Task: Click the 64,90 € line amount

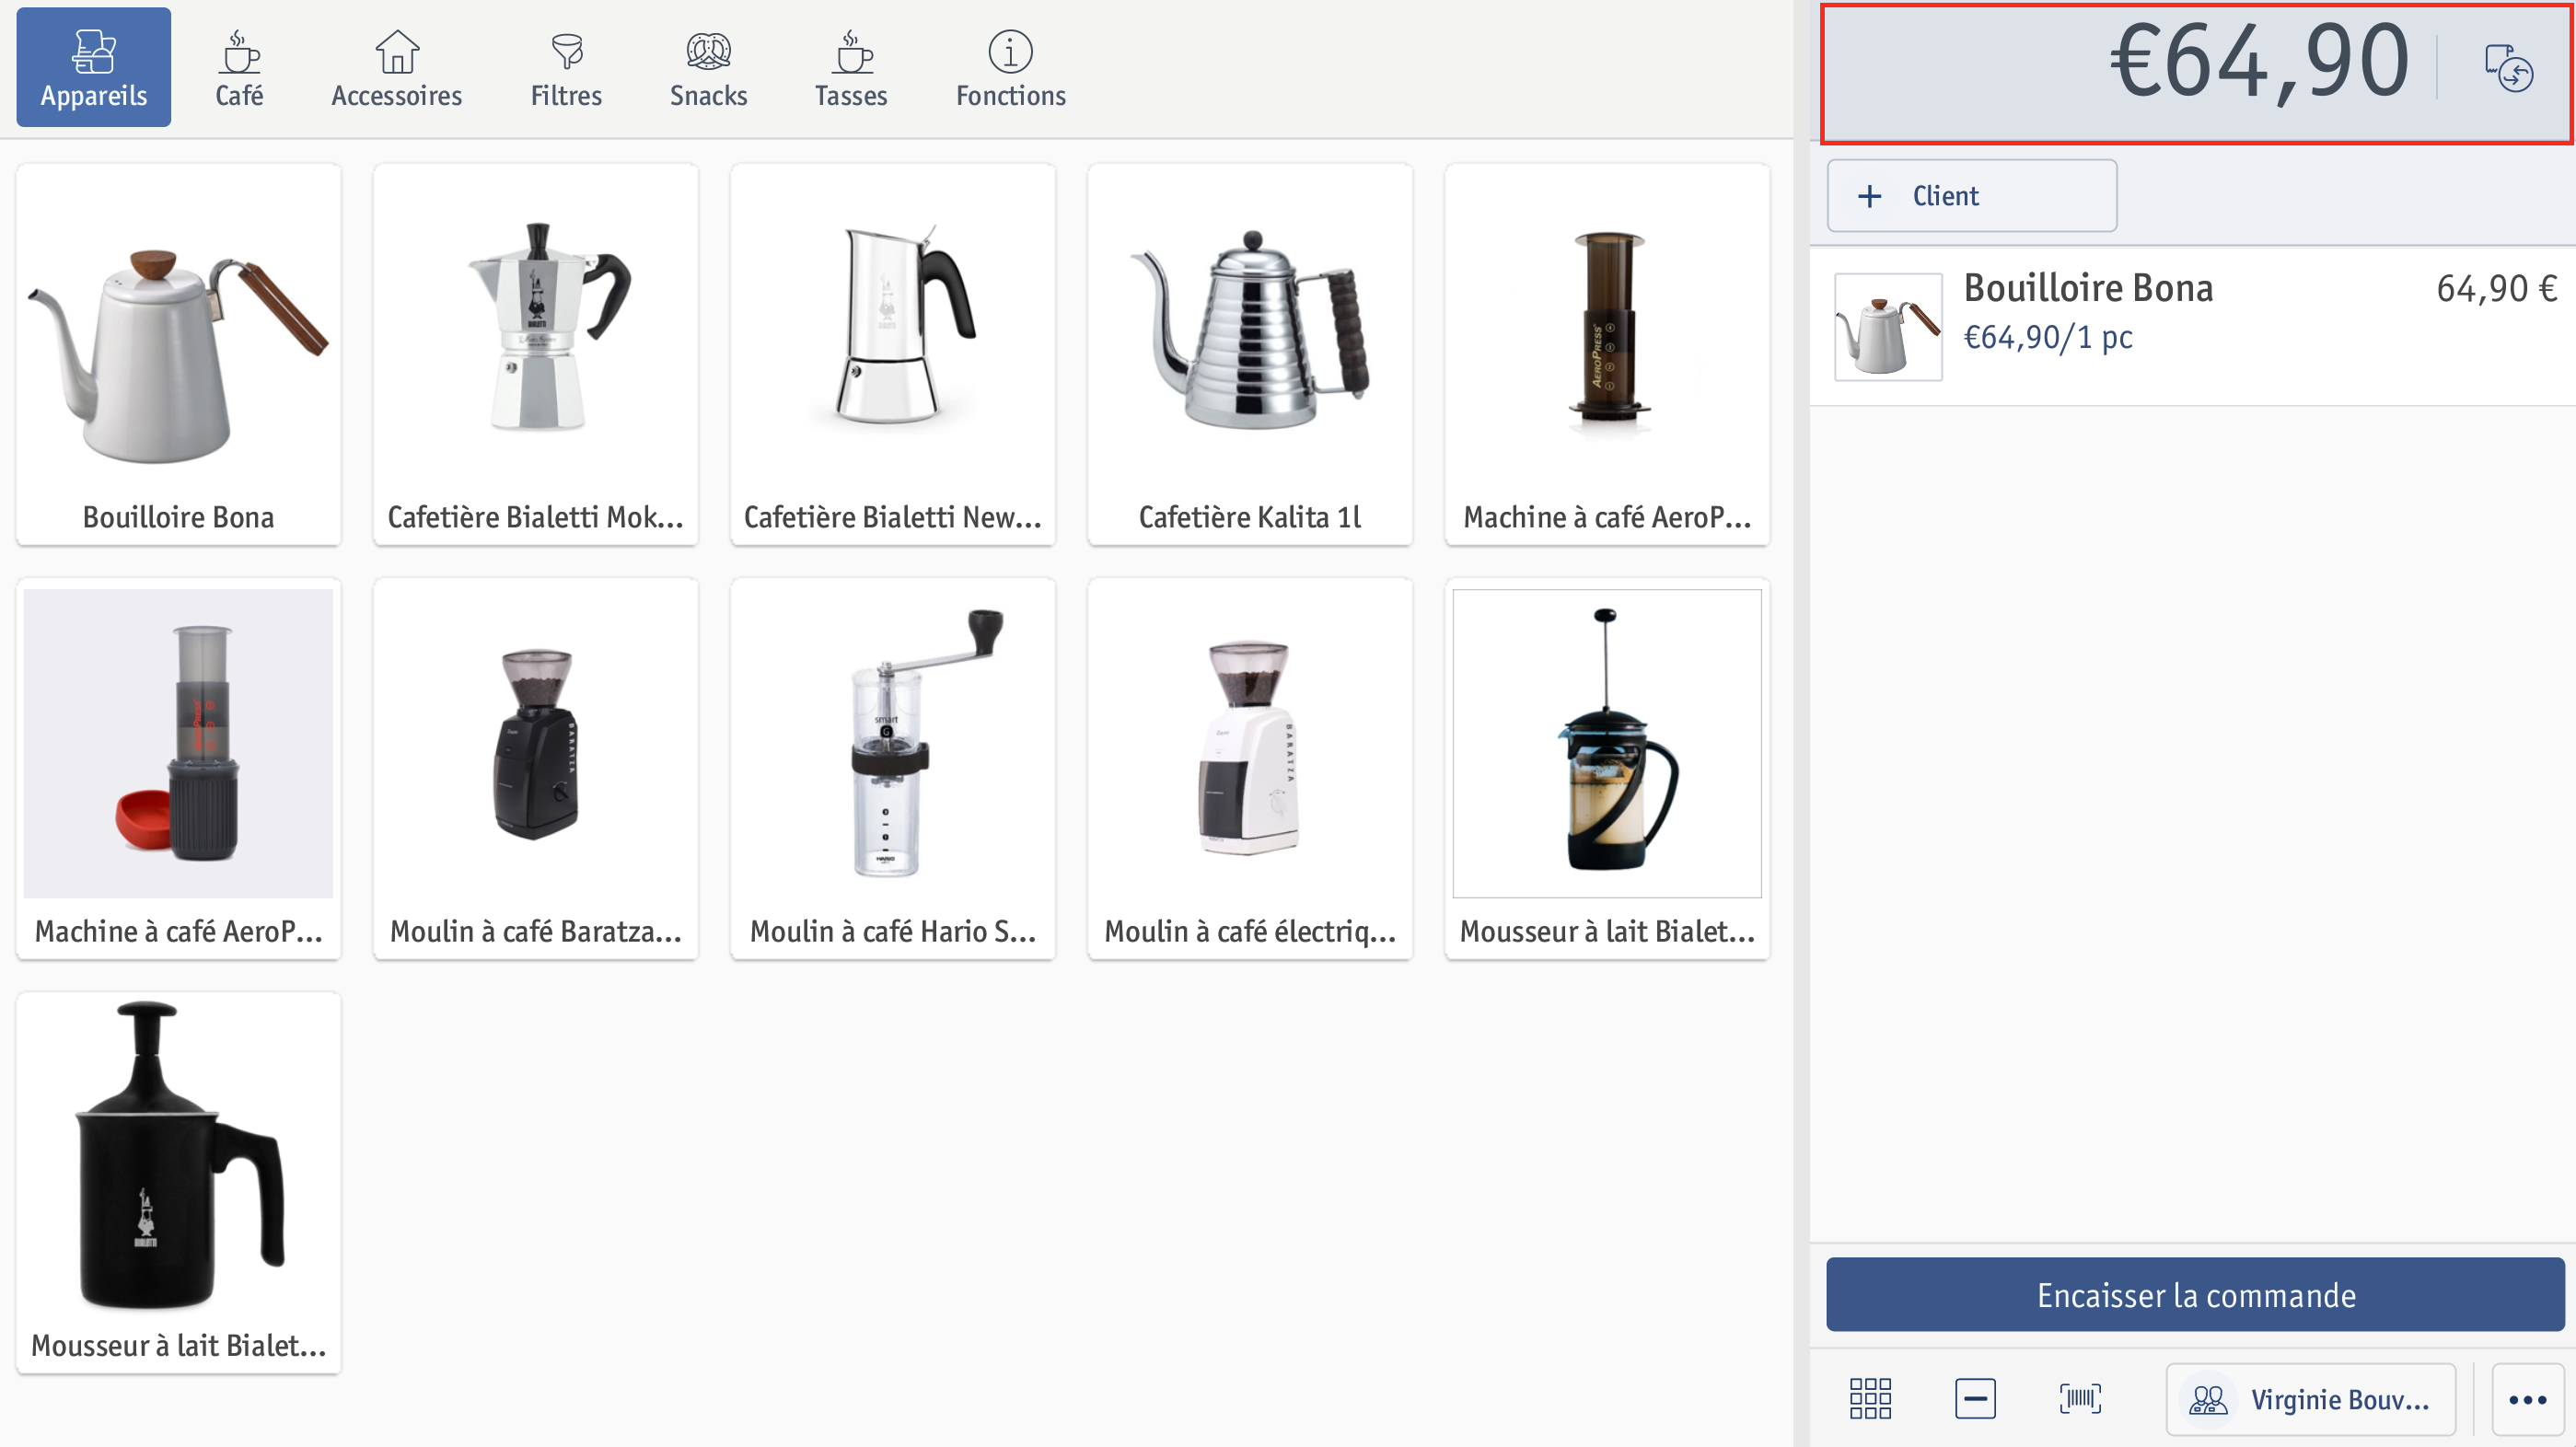Action: pos(2495,288)
